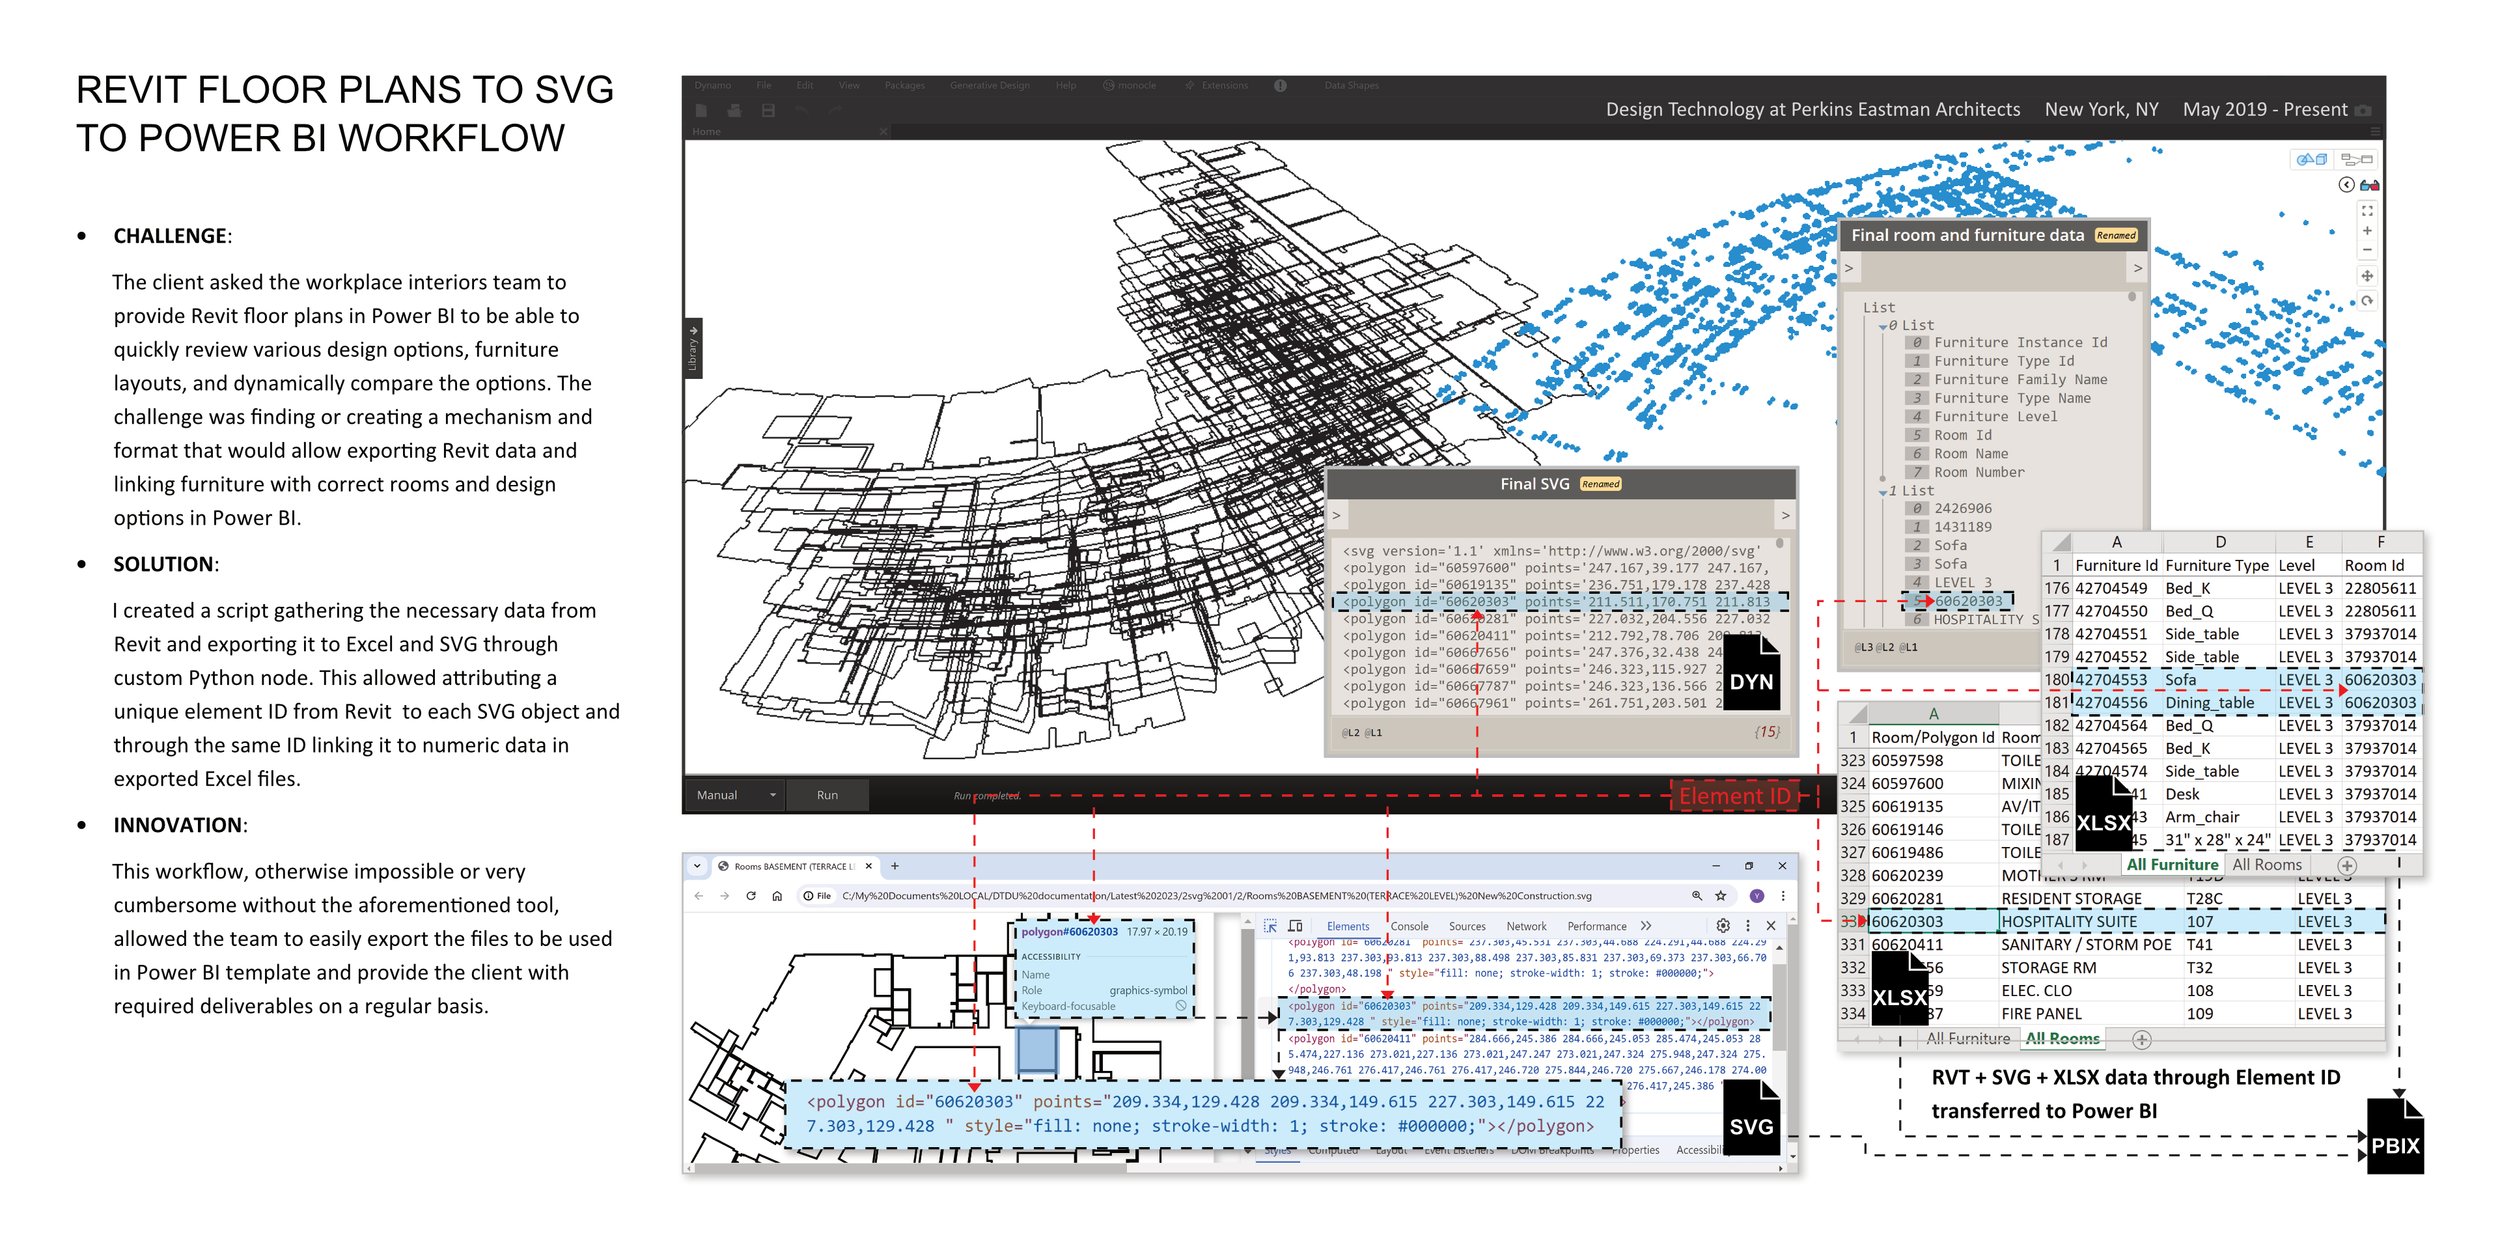The height and width of the screenshot is (1250, 2500).
Task: Open the Packages menu in Dynamo
Action: 905,86
